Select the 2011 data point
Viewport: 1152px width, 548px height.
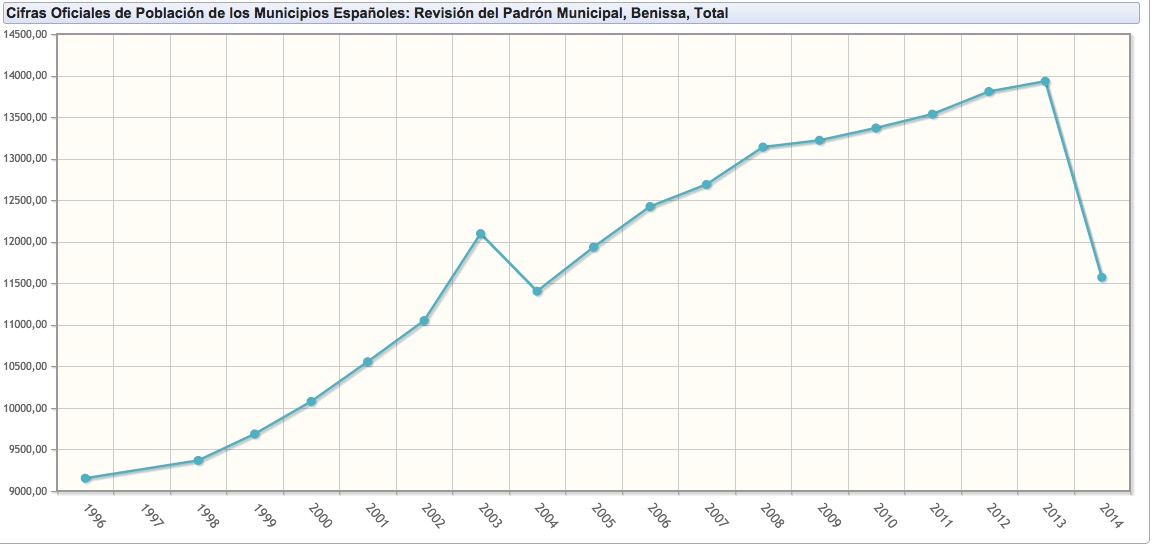(x=932, y=115)
